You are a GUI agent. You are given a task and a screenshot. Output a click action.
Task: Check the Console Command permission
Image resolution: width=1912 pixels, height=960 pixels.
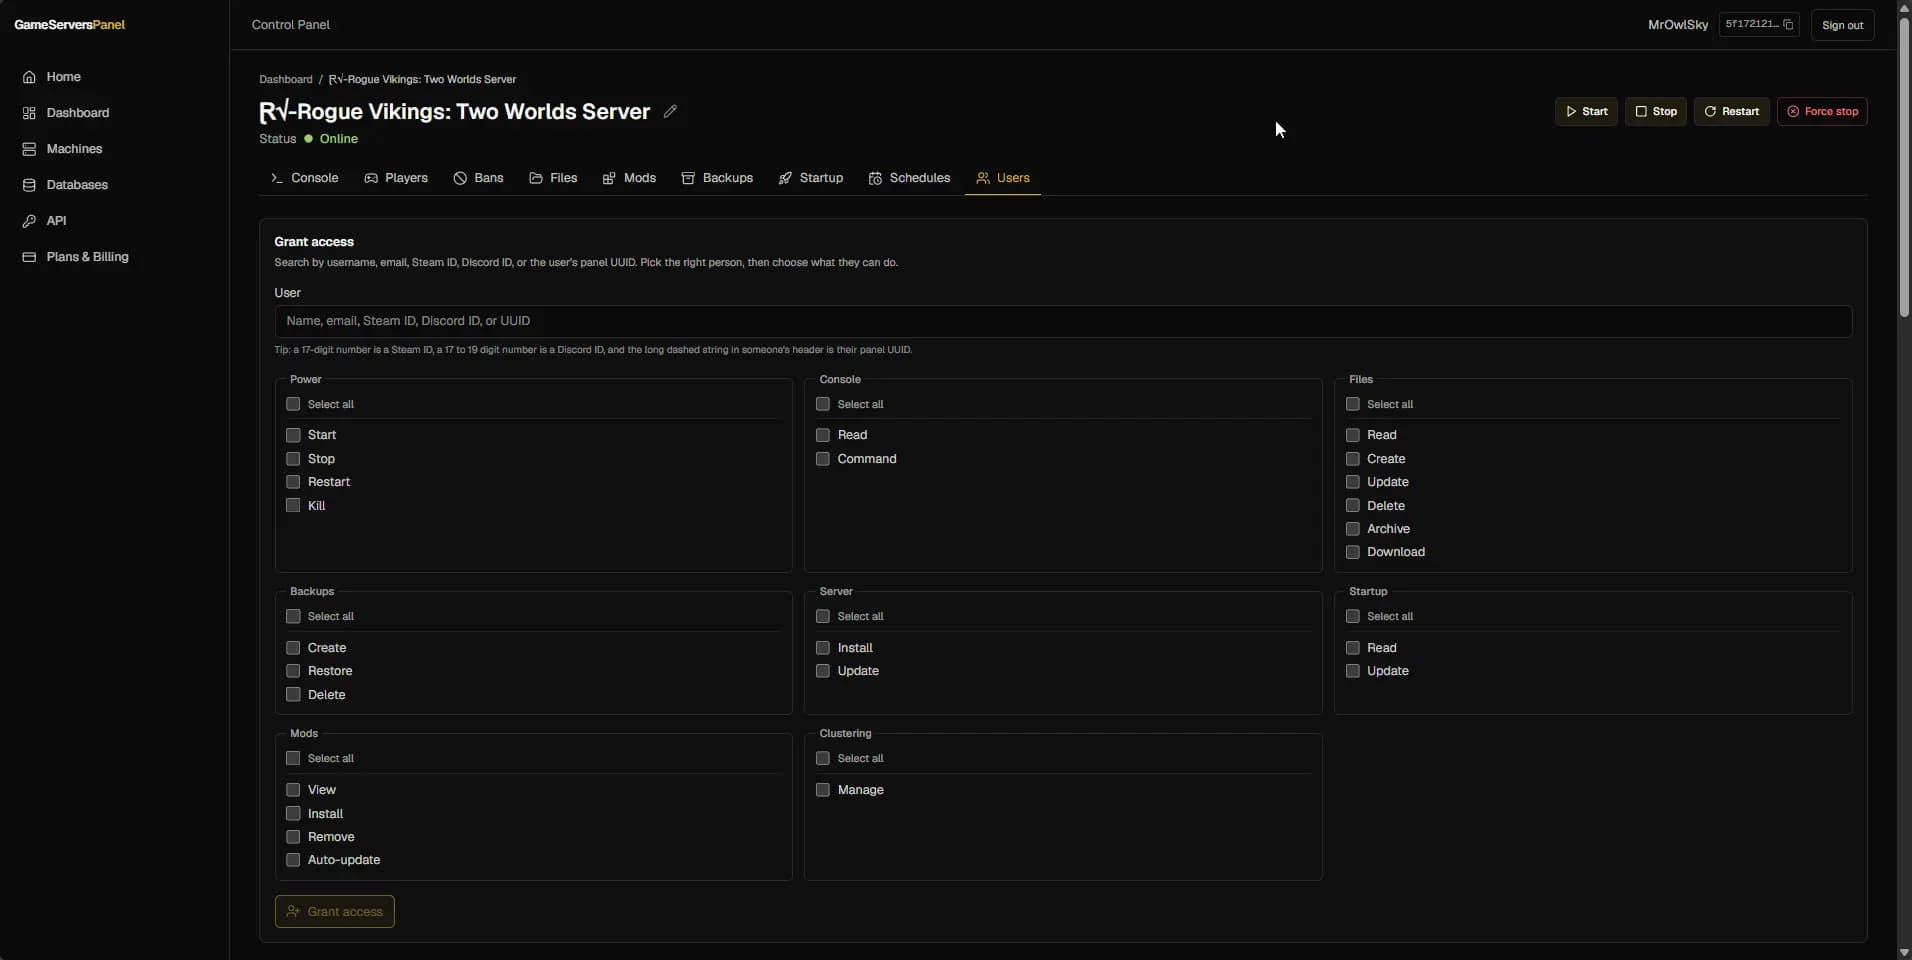tap(823, 459)
